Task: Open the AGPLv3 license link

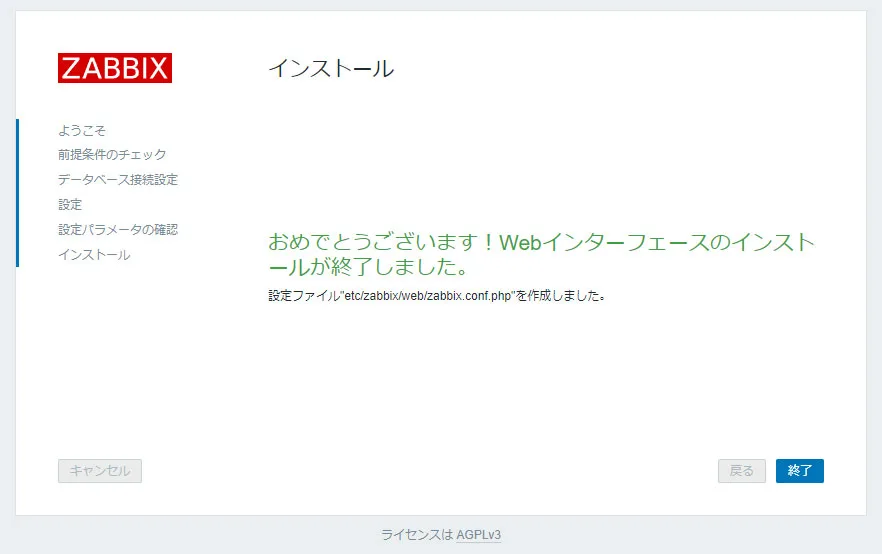Action: tap(478, 535)
